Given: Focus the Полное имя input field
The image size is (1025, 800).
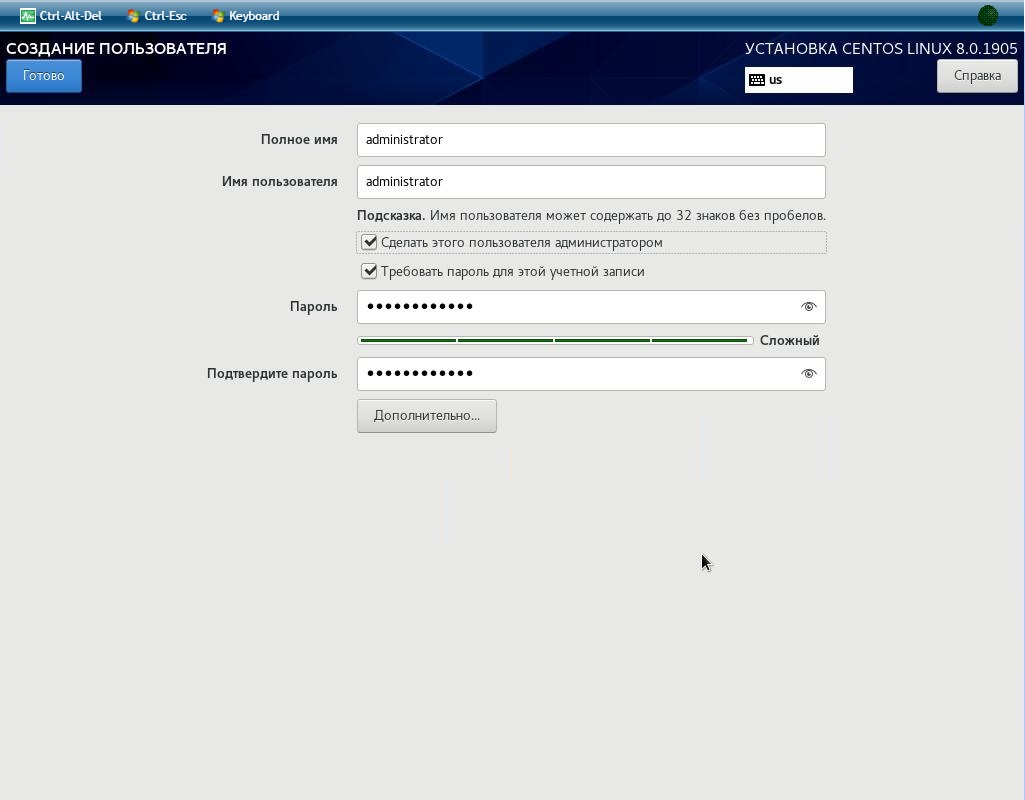Looking at the screenshot, I should (x=591, y=140).
